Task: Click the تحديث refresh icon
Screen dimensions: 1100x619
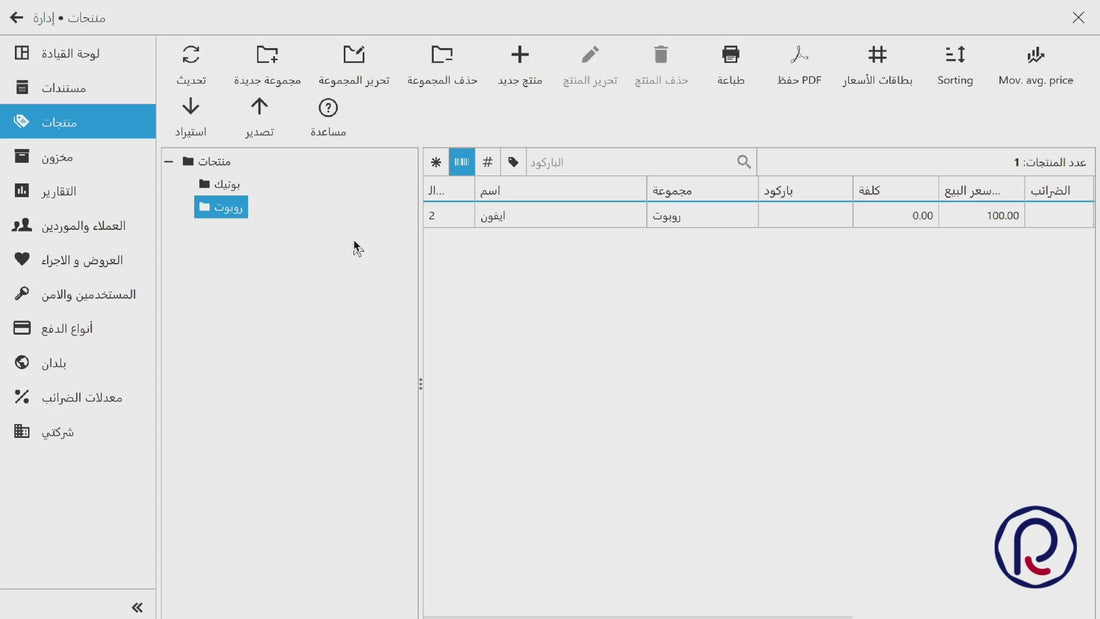Action: click(191, 55)
